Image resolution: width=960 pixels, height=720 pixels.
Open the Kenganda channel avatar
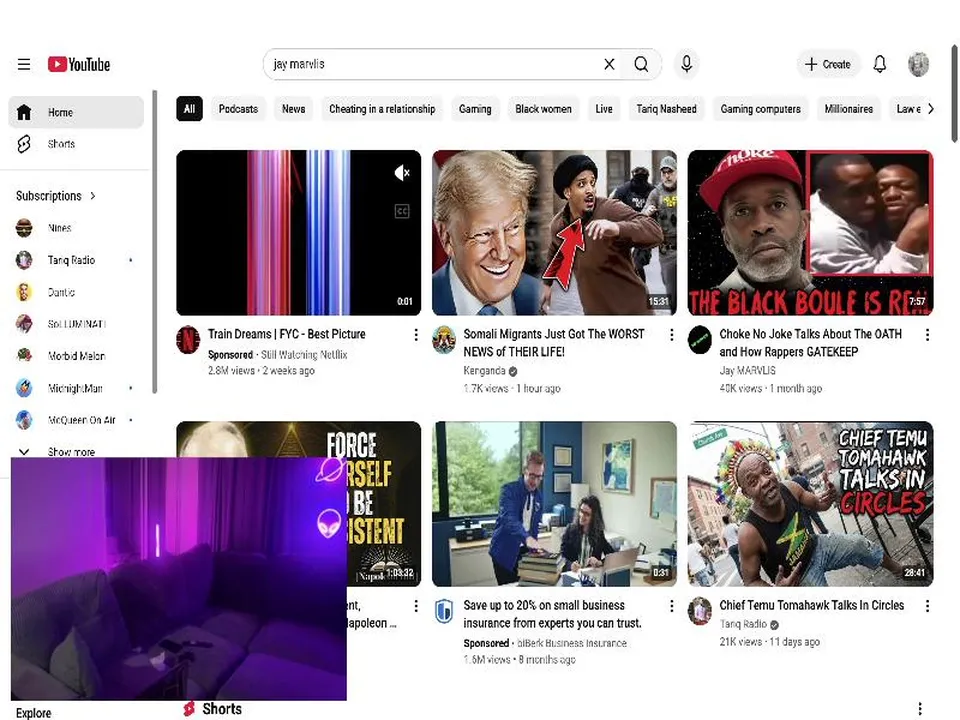444,340
